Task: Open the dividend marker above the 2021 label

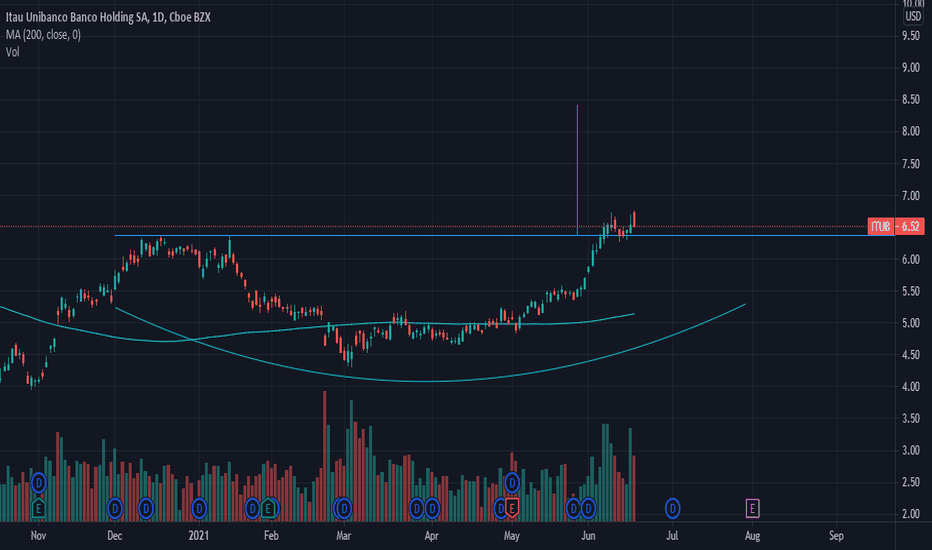Action: 199,508
